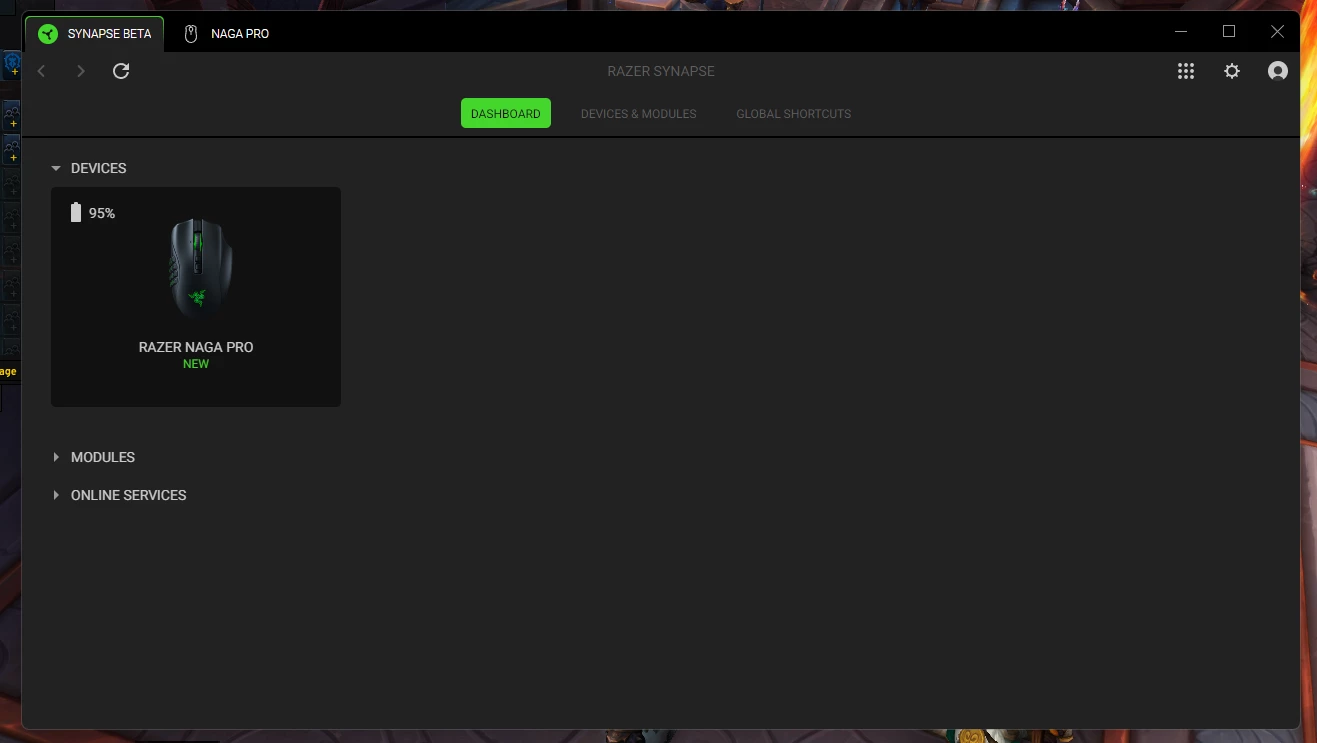Click the green NEW label
The image size is (1317, 743).
click(x=196, y=364)
